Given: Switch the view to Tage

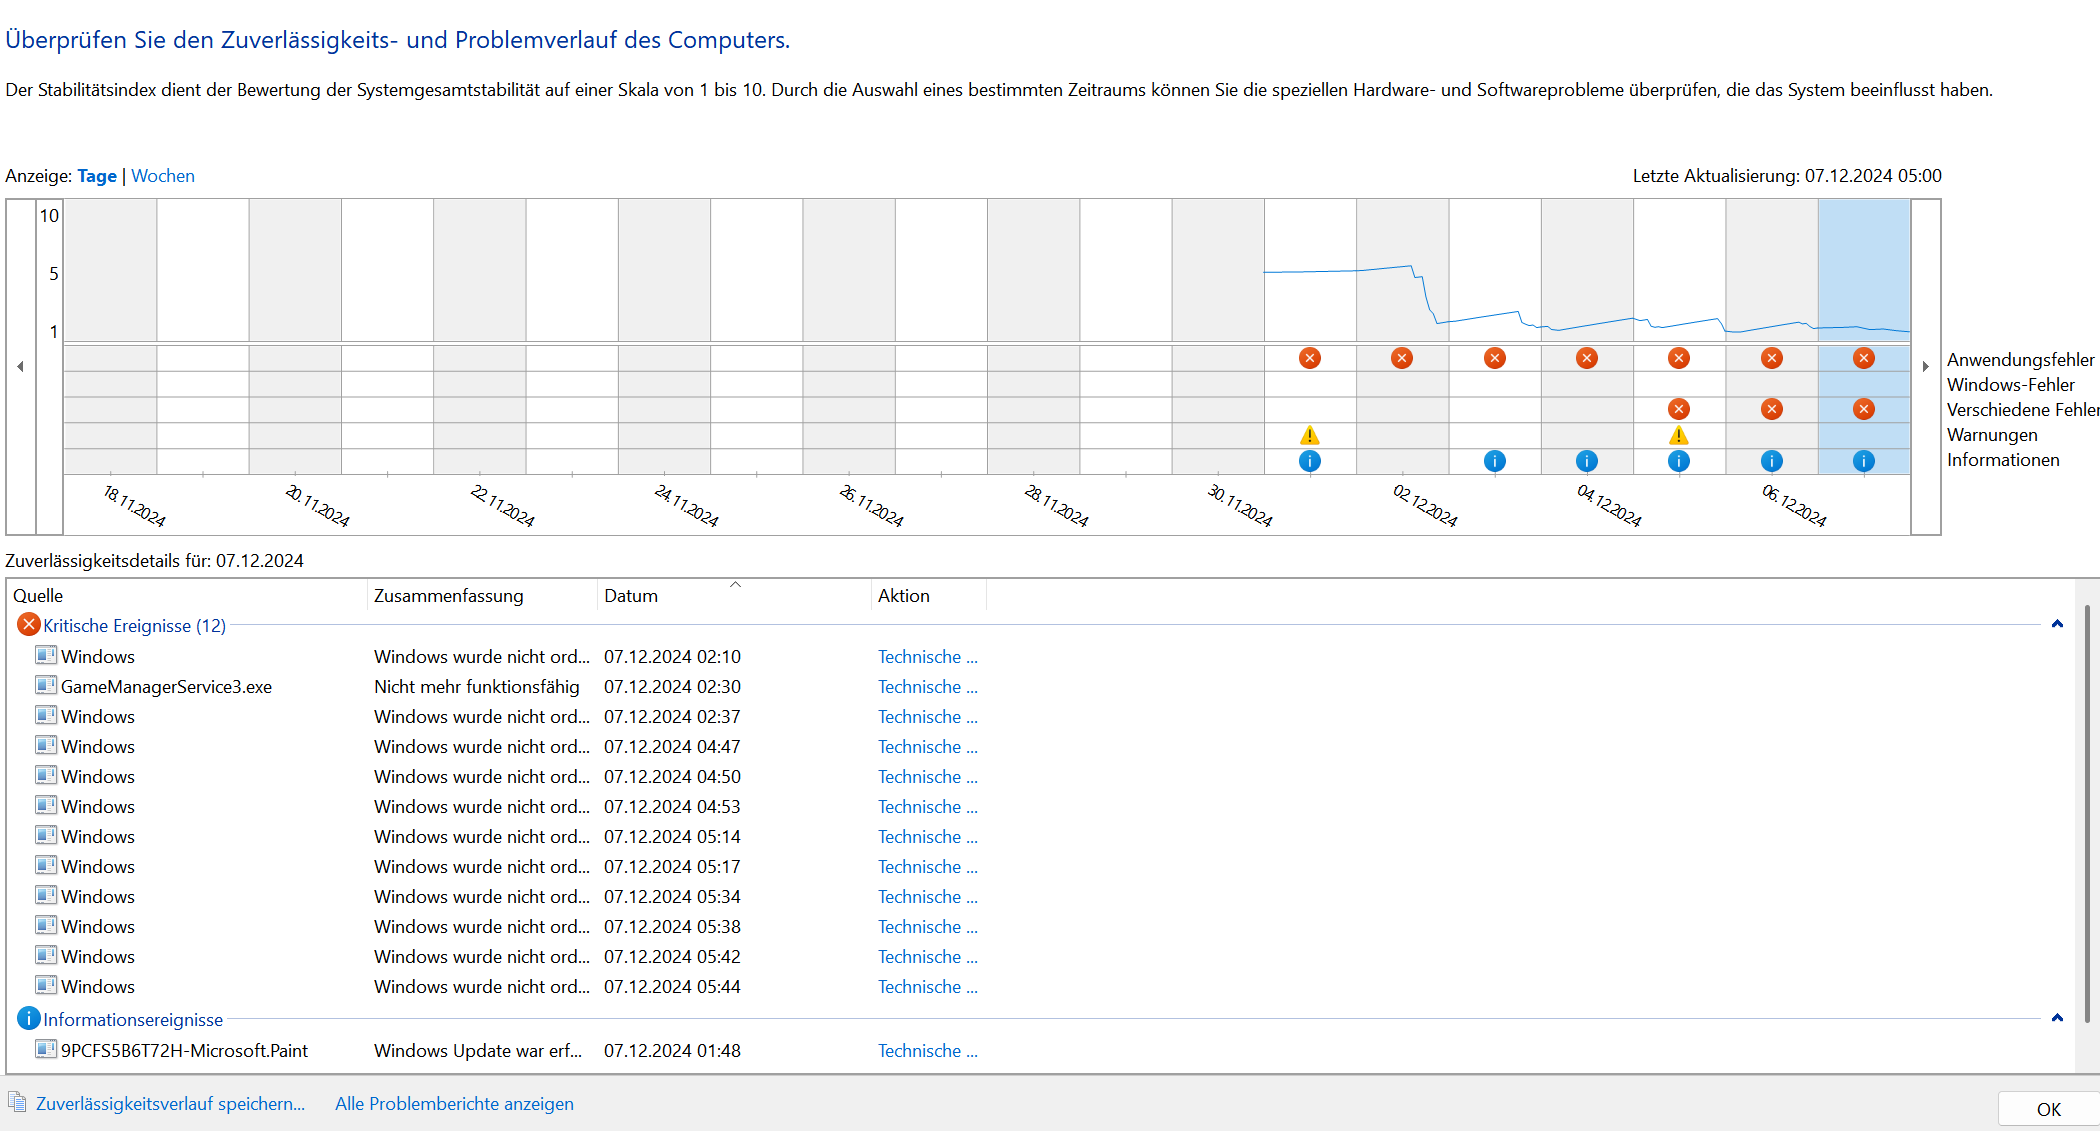Looking at the screenshot, I should click(x=97, y=176).
